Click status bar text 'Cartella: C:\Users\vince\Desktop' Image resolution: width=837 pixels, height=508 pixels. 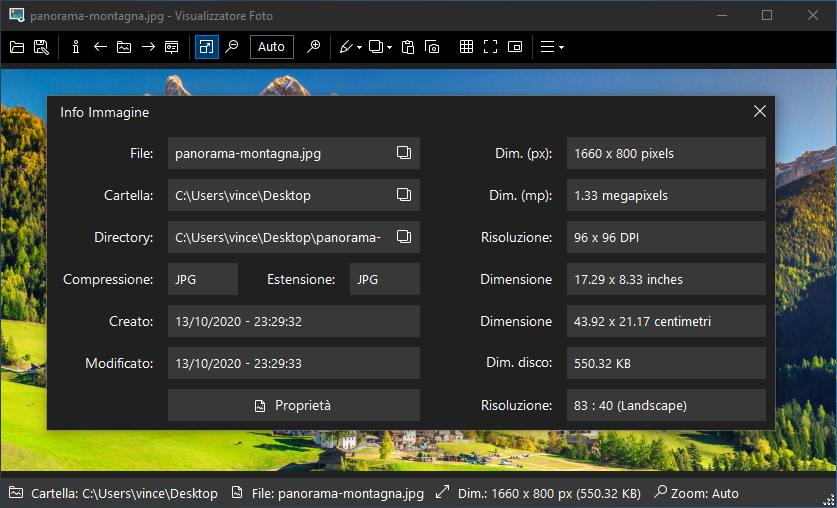tap(124, 494)
